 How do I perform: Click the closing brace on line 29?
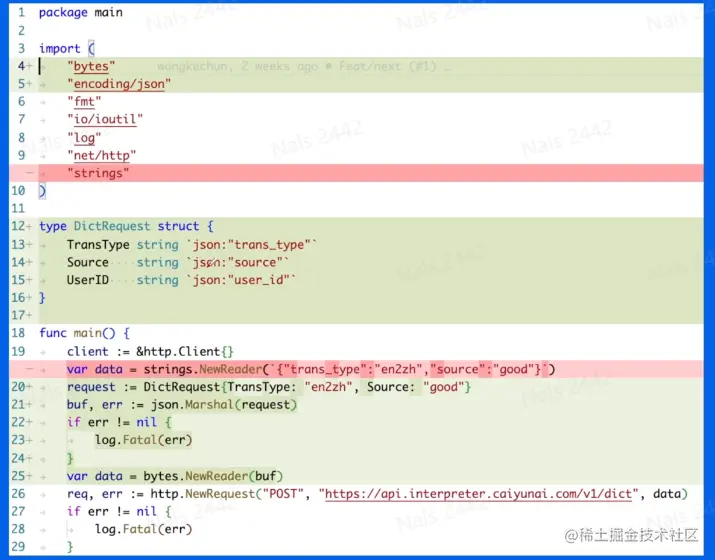(70, 547)
